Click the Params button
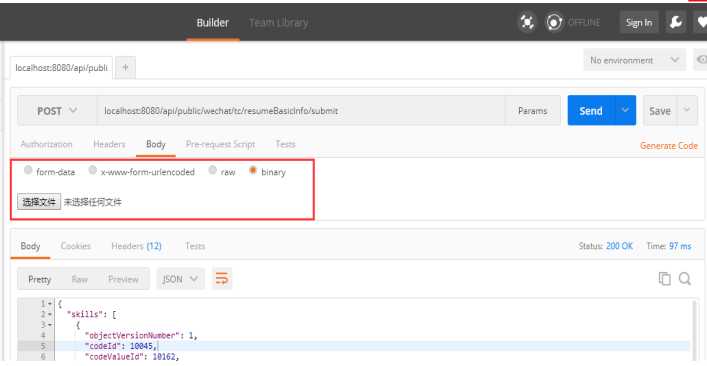 (533, 110)
